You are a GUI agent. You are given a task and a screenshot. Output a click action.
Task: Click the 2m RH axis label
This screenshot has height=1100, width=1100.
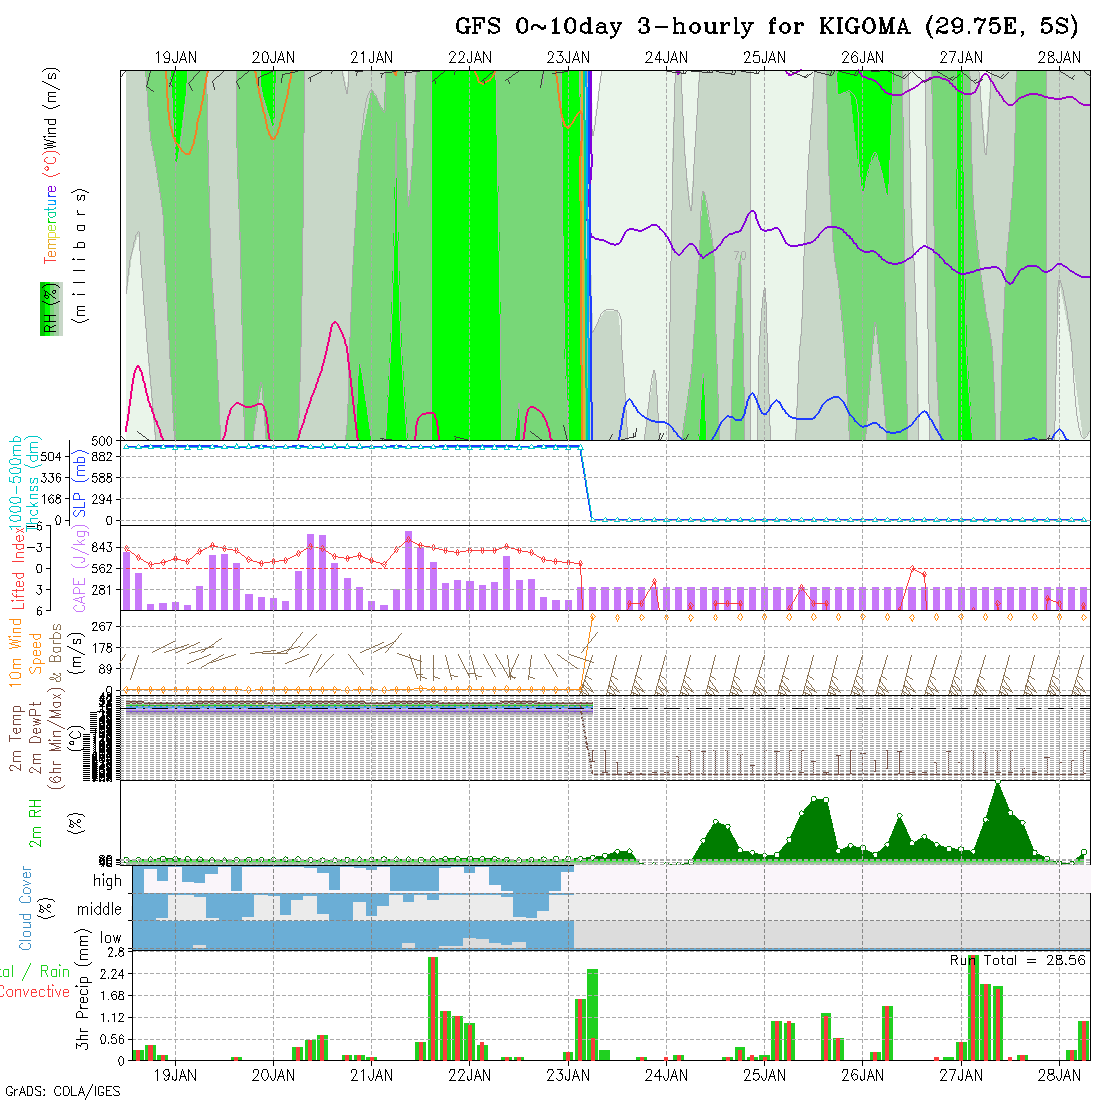pyautogui.click(x=36, y=822)
